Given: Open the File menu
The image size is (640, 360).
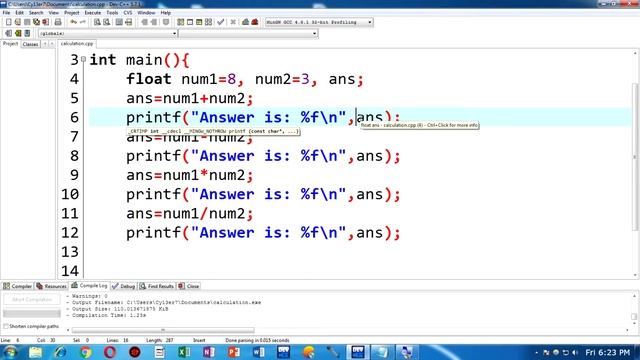Looking at the screenshot, I should tap(6, 13).
